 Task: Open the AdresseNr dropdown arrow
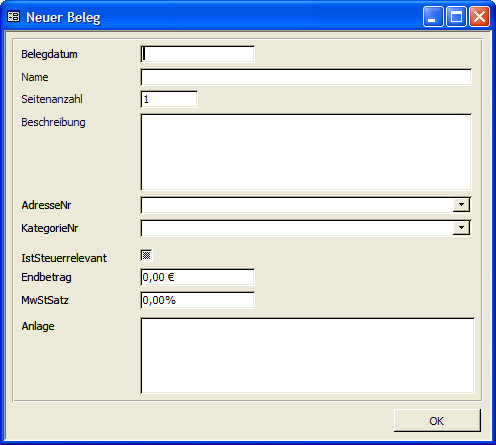click(x=461, y=204)
